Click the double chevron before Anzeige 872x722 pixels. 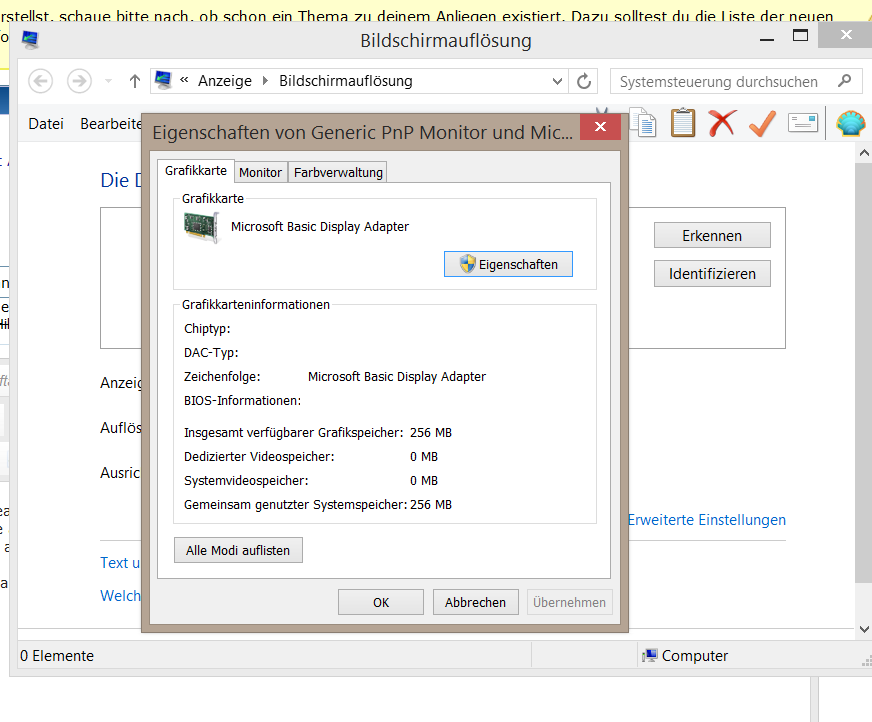[x=184, y=80]
